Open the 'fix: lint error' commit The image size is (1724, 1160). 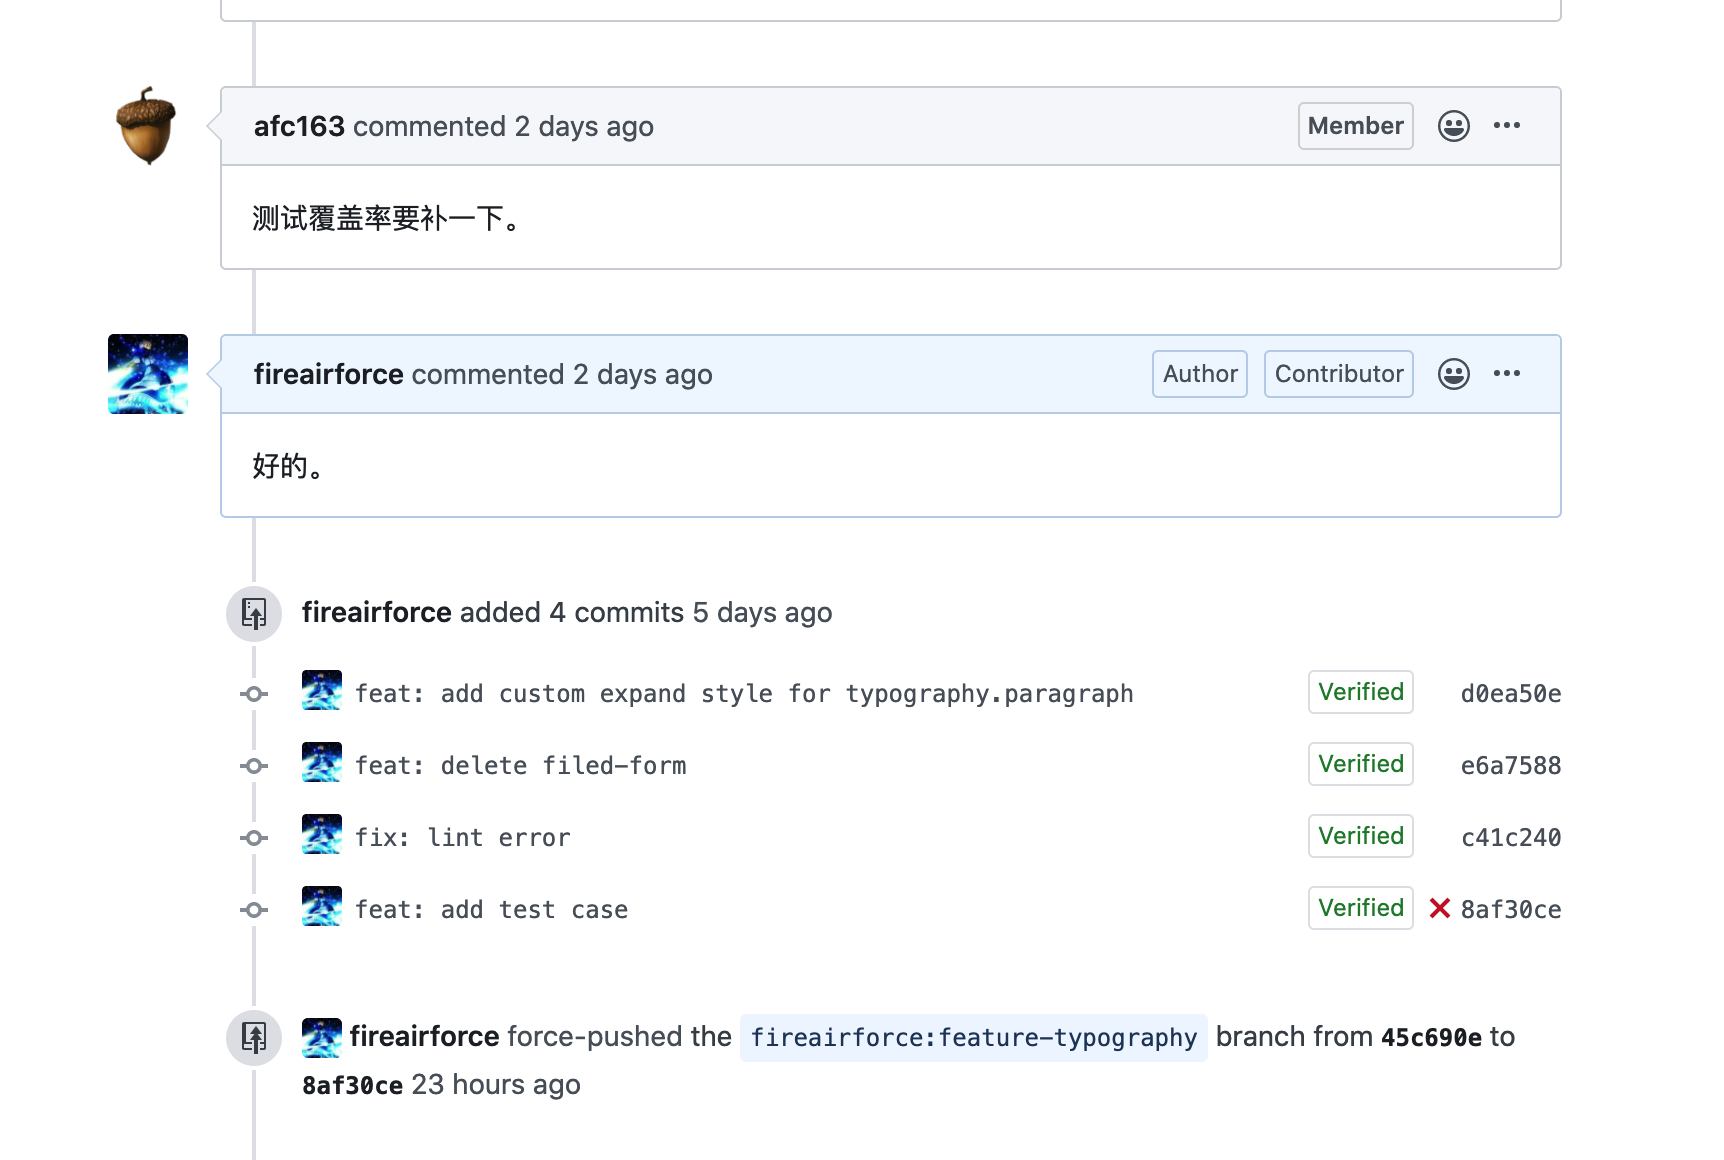462,838
